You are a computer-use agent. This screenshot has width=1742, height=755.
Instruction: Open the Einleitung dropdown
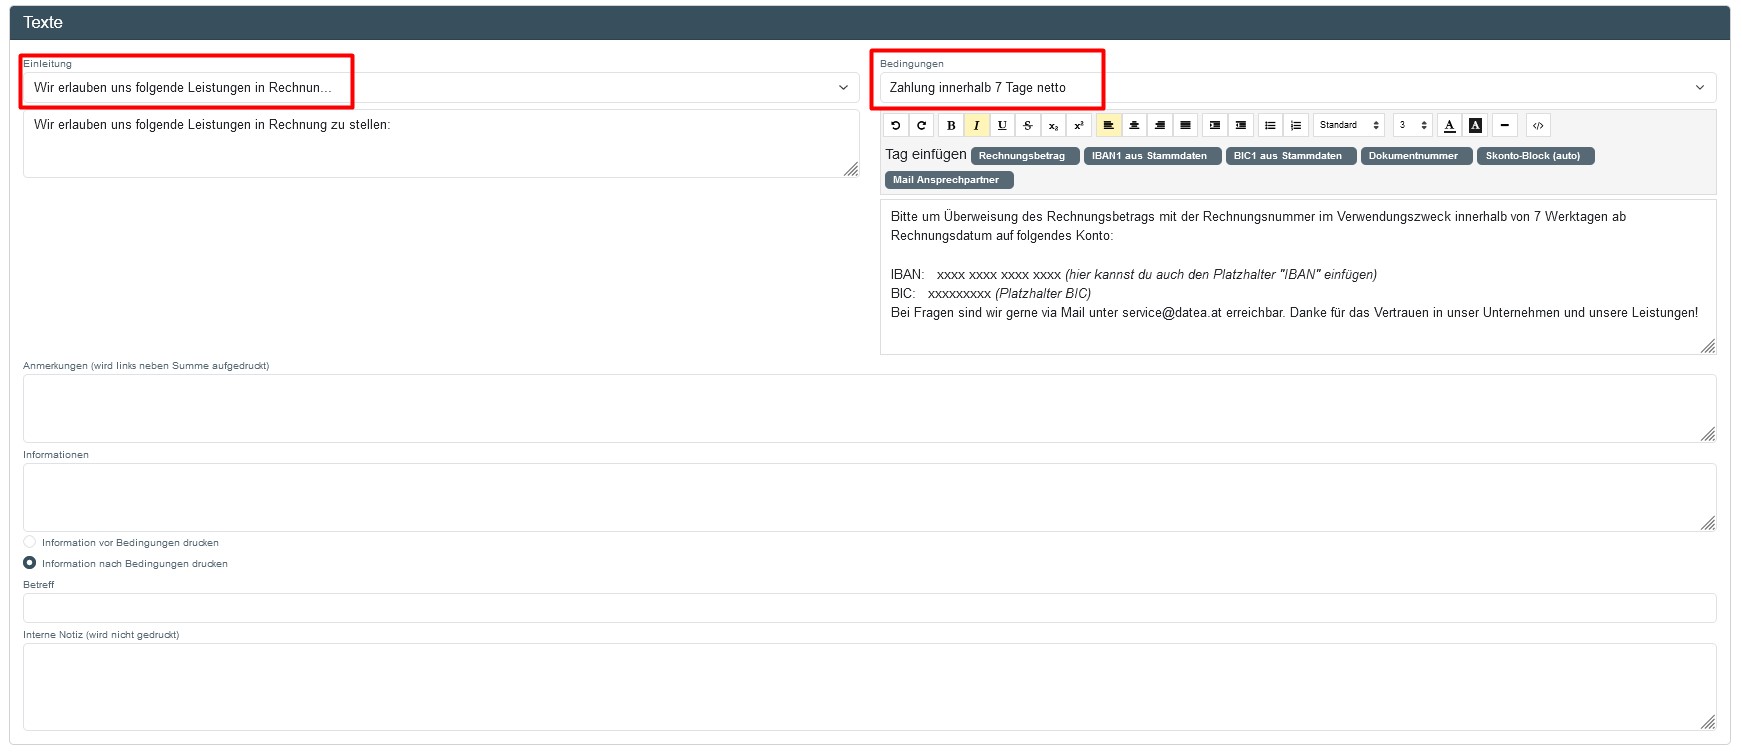(x=440, y=88)
